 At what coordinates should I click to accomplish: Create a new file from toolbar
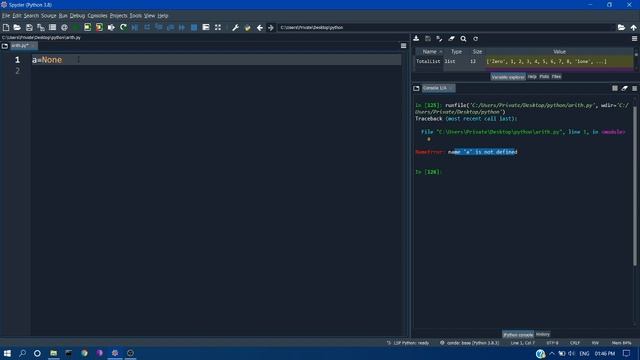(6, 27)
